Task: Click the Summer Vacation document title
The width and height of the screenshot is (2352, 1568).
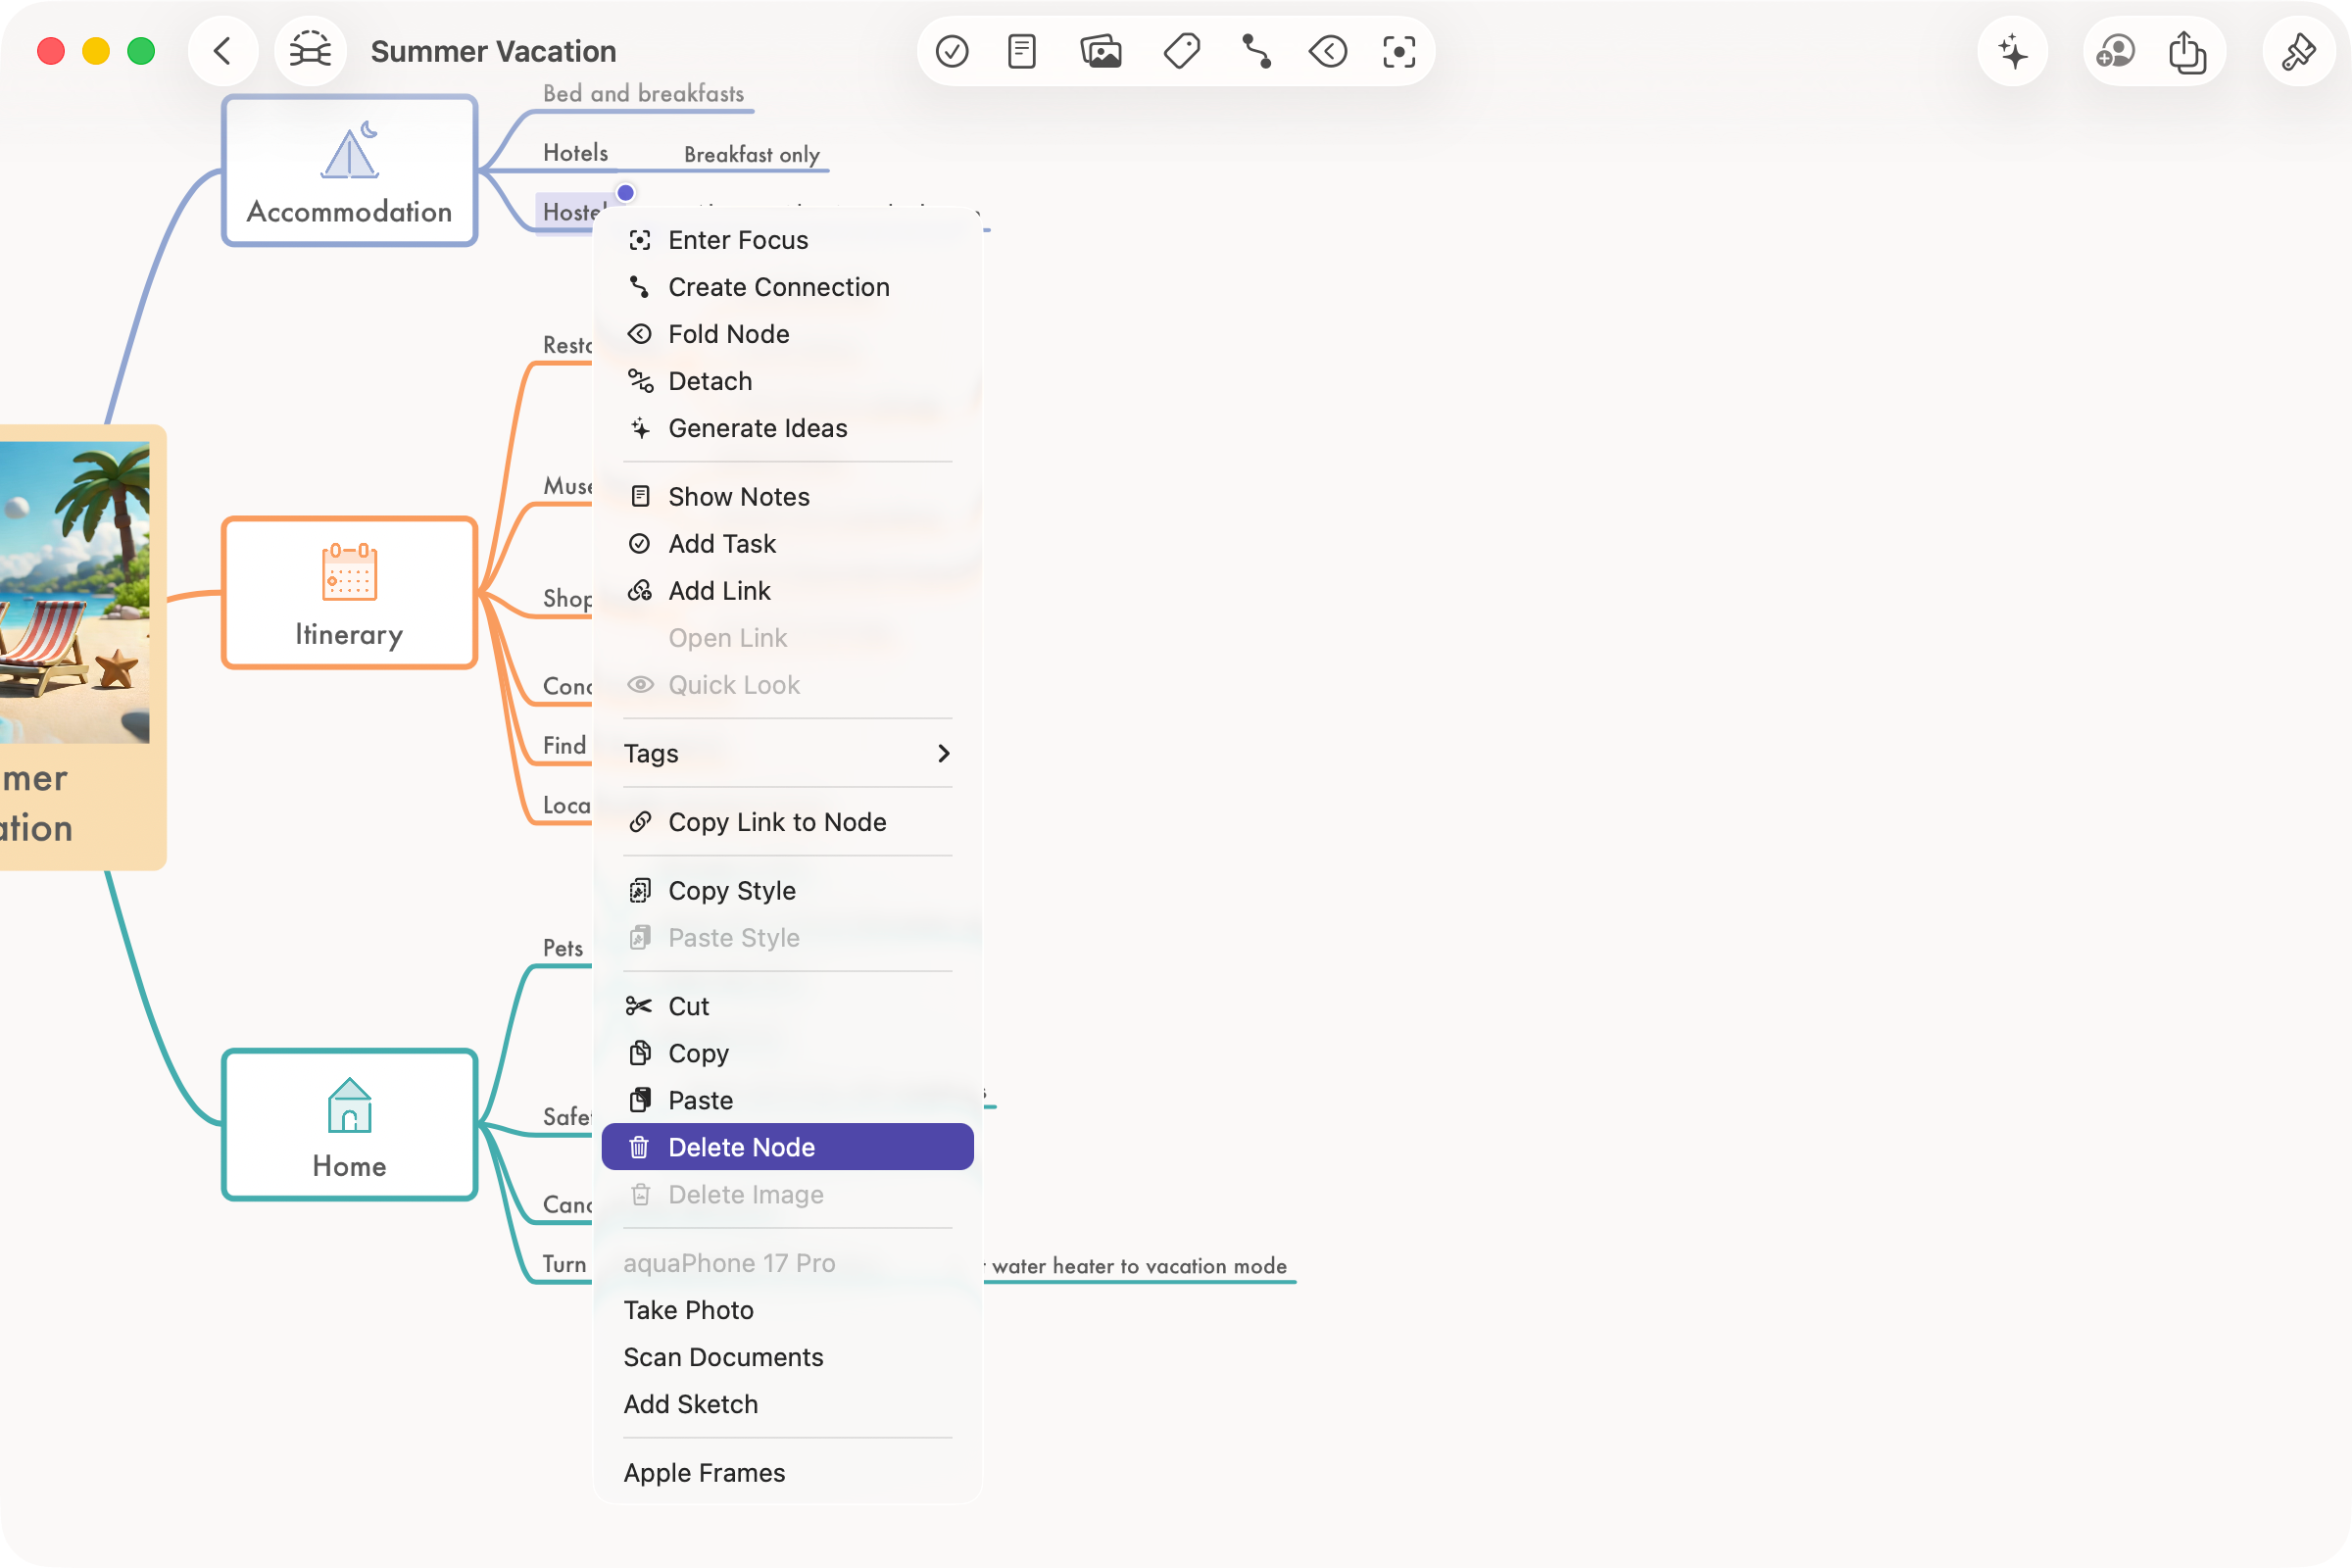Action: pos(493,51)
